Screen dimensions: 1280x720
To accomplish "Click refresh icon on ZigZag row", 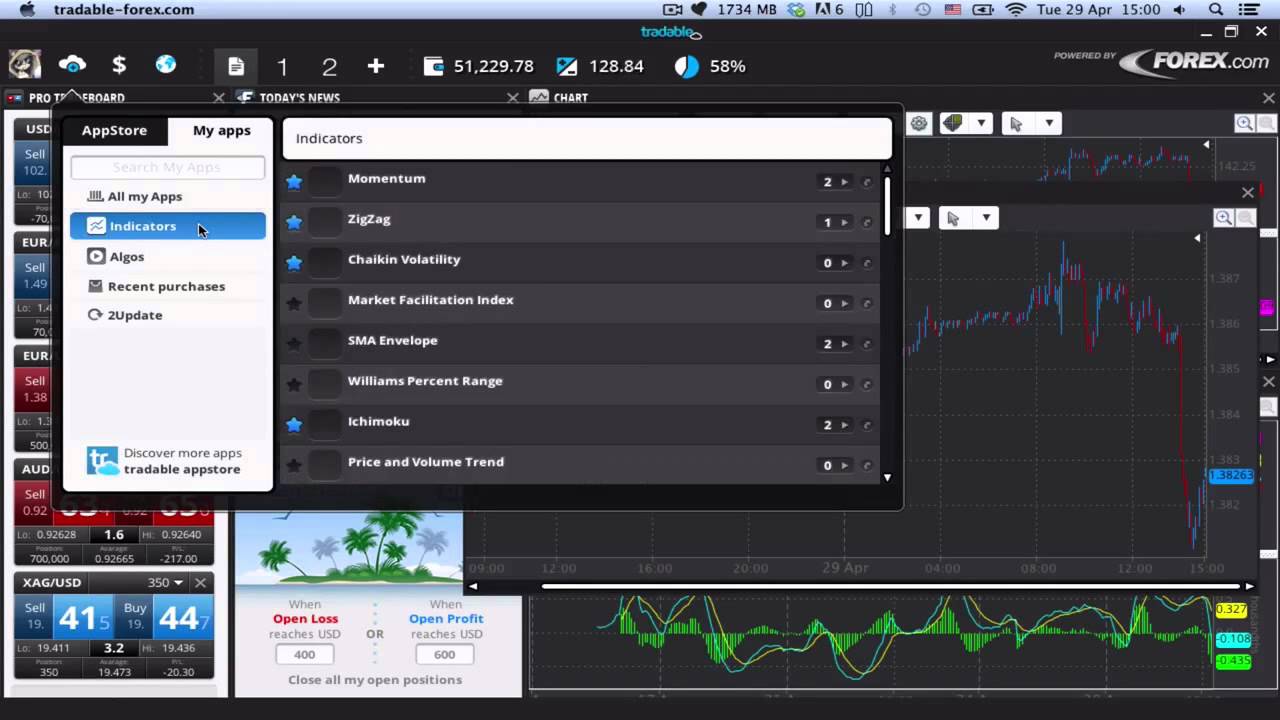I will pos(867,222).
